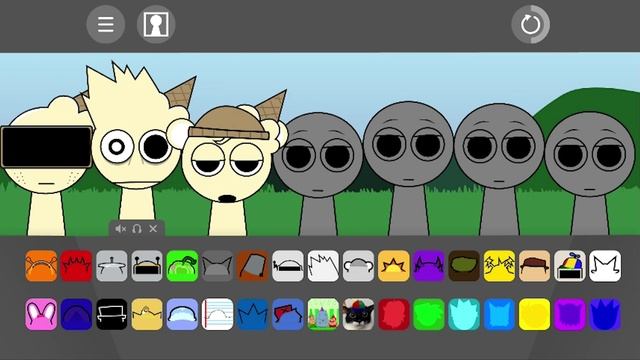This screenshot has height=360, width=640.
Task: Choose the blue spiky crown icon
Action: point(253,314)
